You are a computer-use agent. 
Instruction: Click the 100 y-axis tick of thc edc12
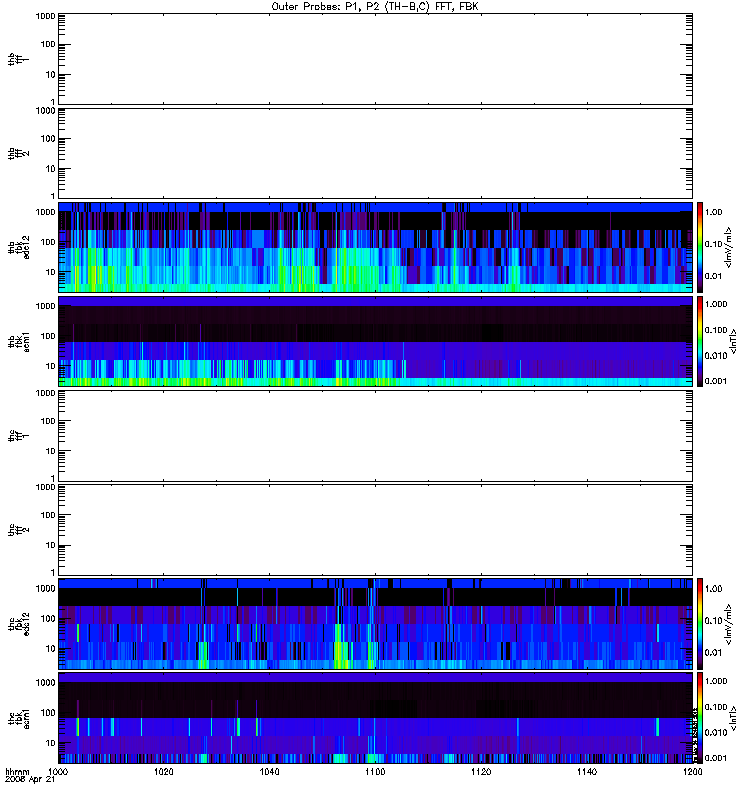pos(48,619)
